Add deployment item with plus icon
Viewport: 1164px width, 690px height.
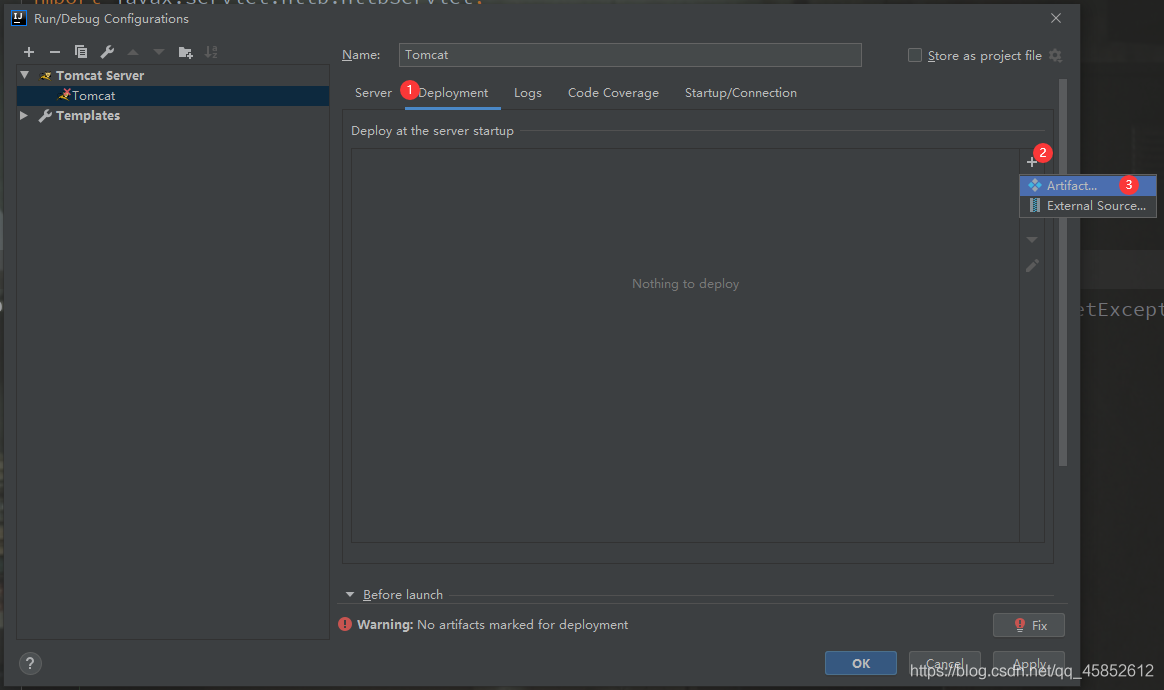(x=1032, y=162)
